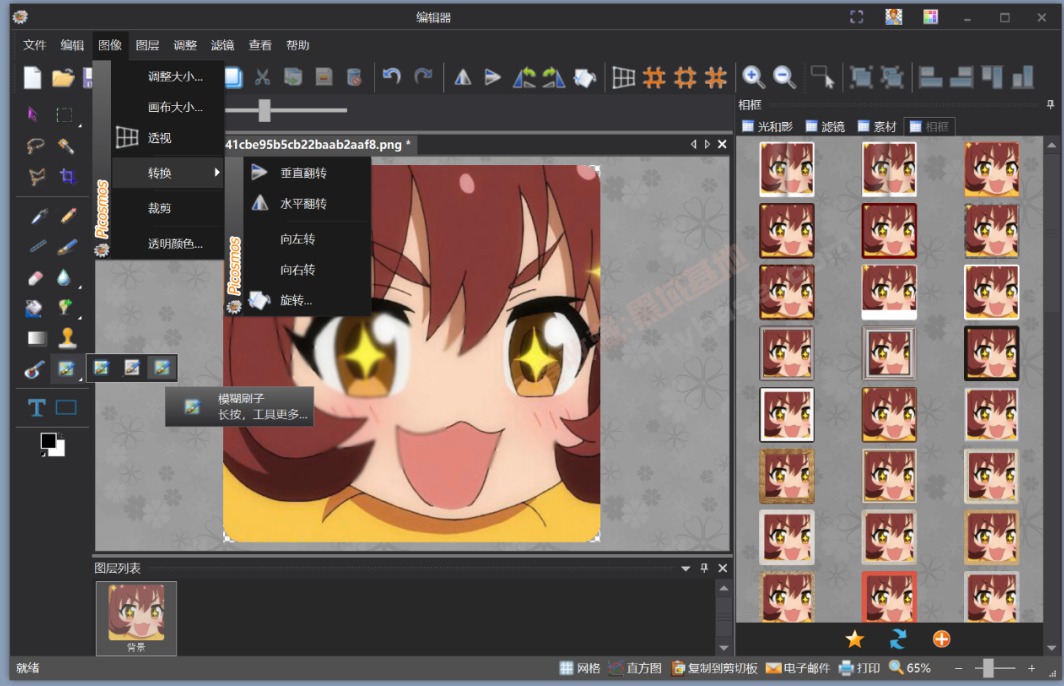Click the Undo arrow icon

[392, 76]
